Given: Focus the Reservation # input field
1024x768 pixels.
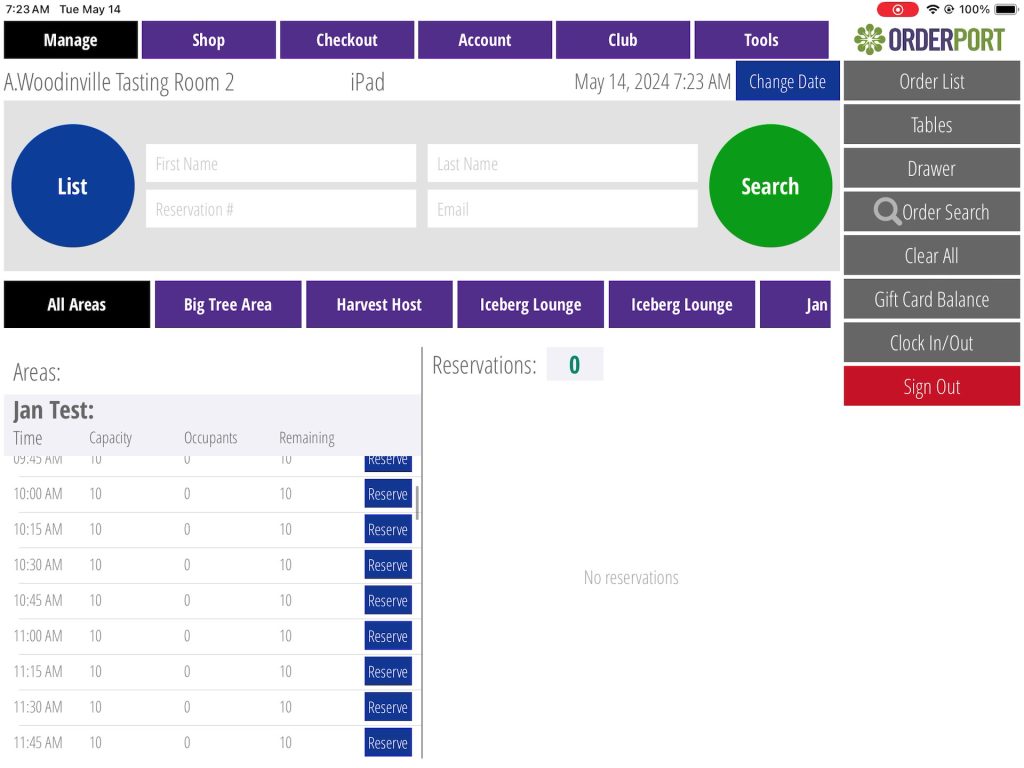Looking at the screenshot, I should click(x=280, y=209).
